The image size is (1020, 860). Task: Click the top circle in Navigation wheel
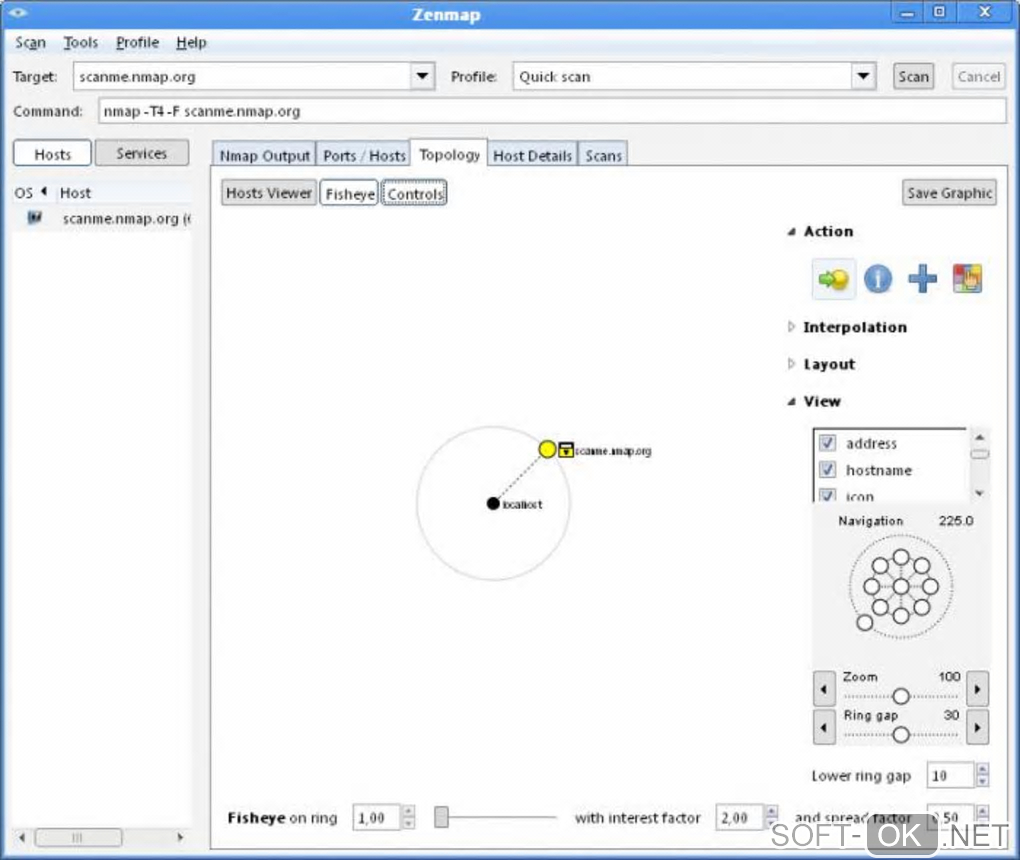tap(901, 558)
